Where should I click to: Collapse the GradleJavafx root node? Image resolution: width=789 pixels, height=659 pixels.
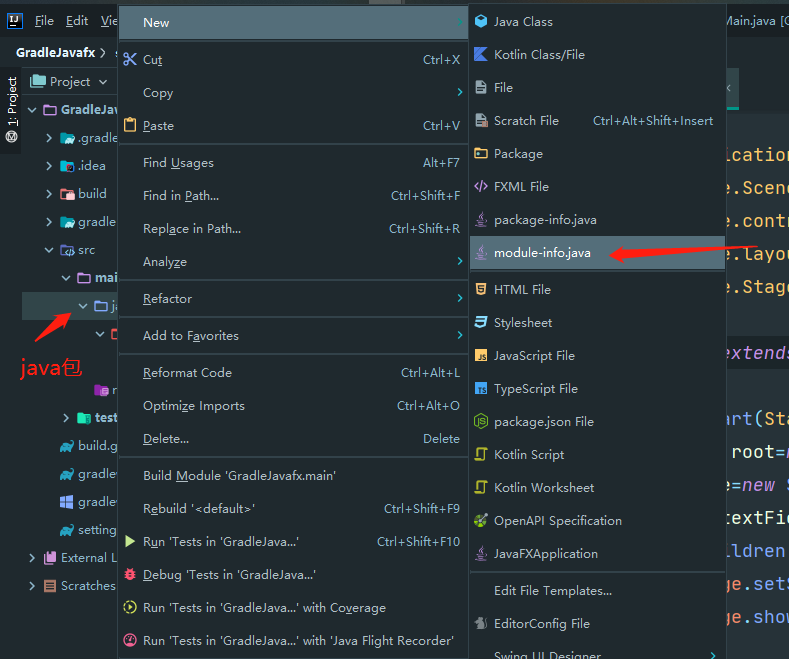pyautogui.click(x=32, y=110)
